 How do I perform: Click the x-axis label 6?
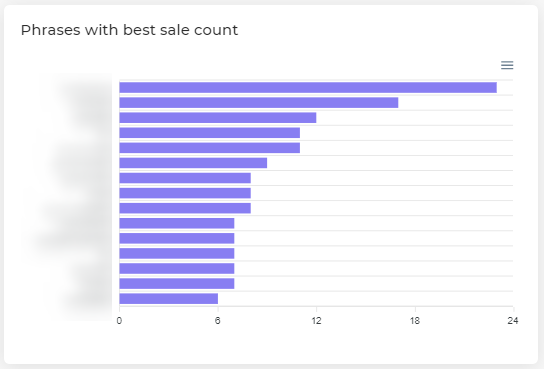point(218,321)
